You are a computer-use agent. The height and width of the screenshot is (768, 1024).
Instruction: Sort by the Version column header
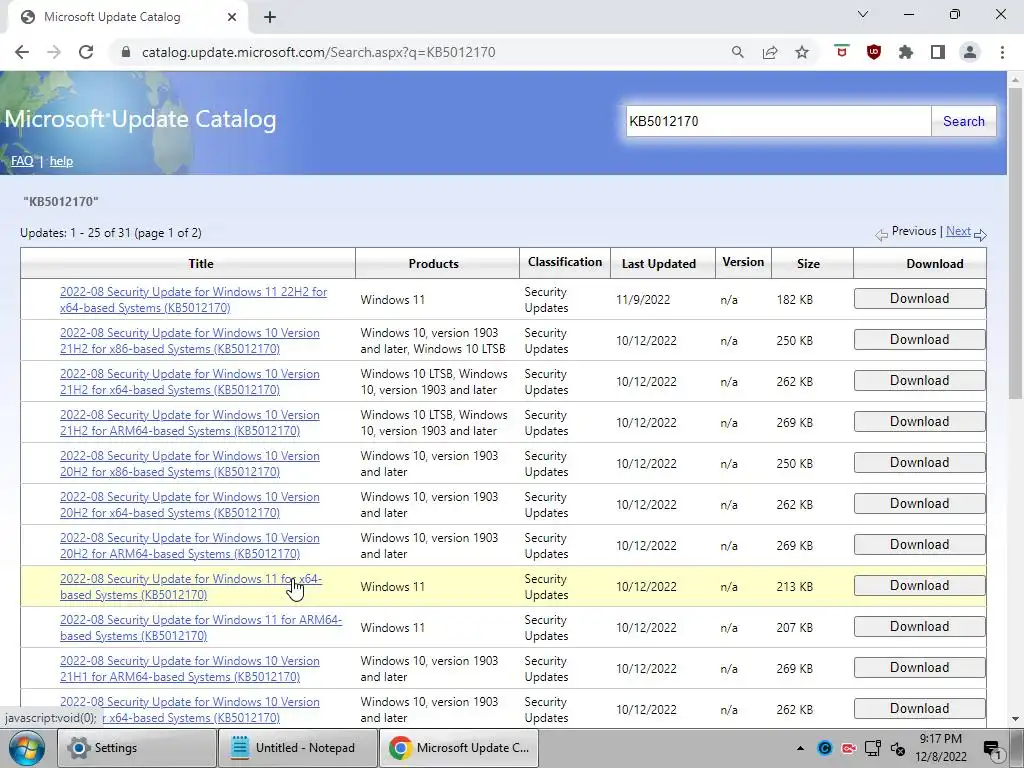click(x=743, y=262)
